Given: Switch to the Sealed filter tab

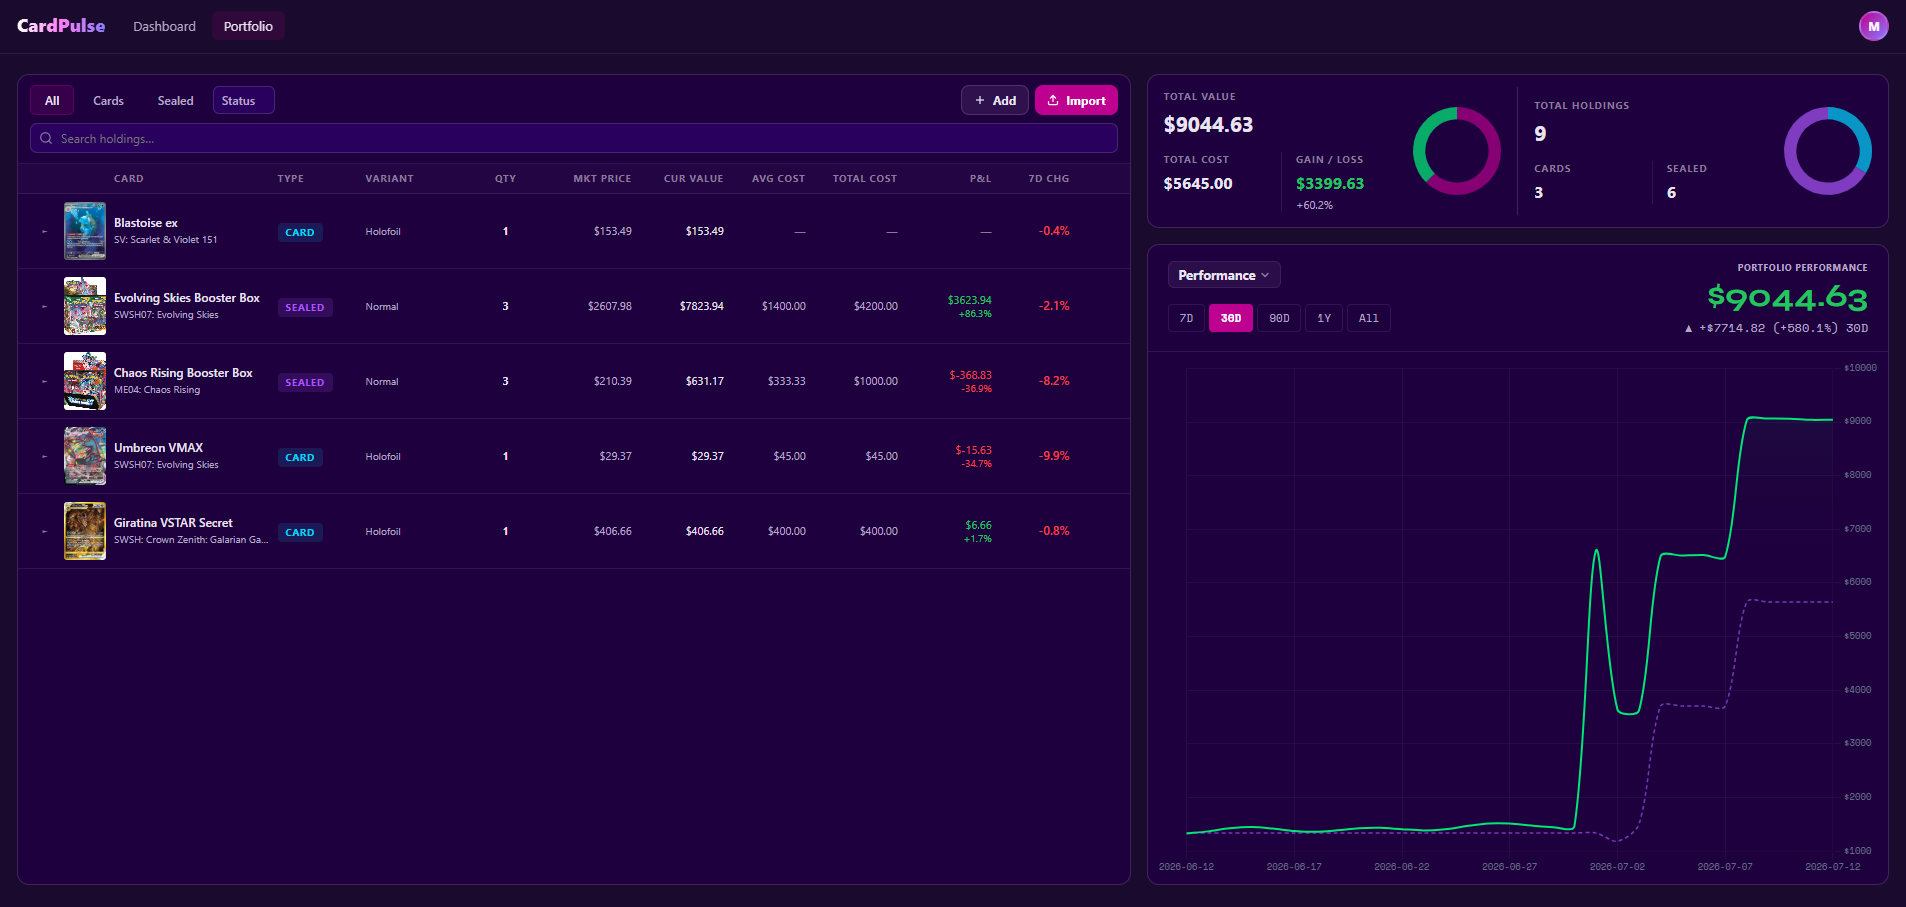Looking at the screenshot, I should pos(175,100).
